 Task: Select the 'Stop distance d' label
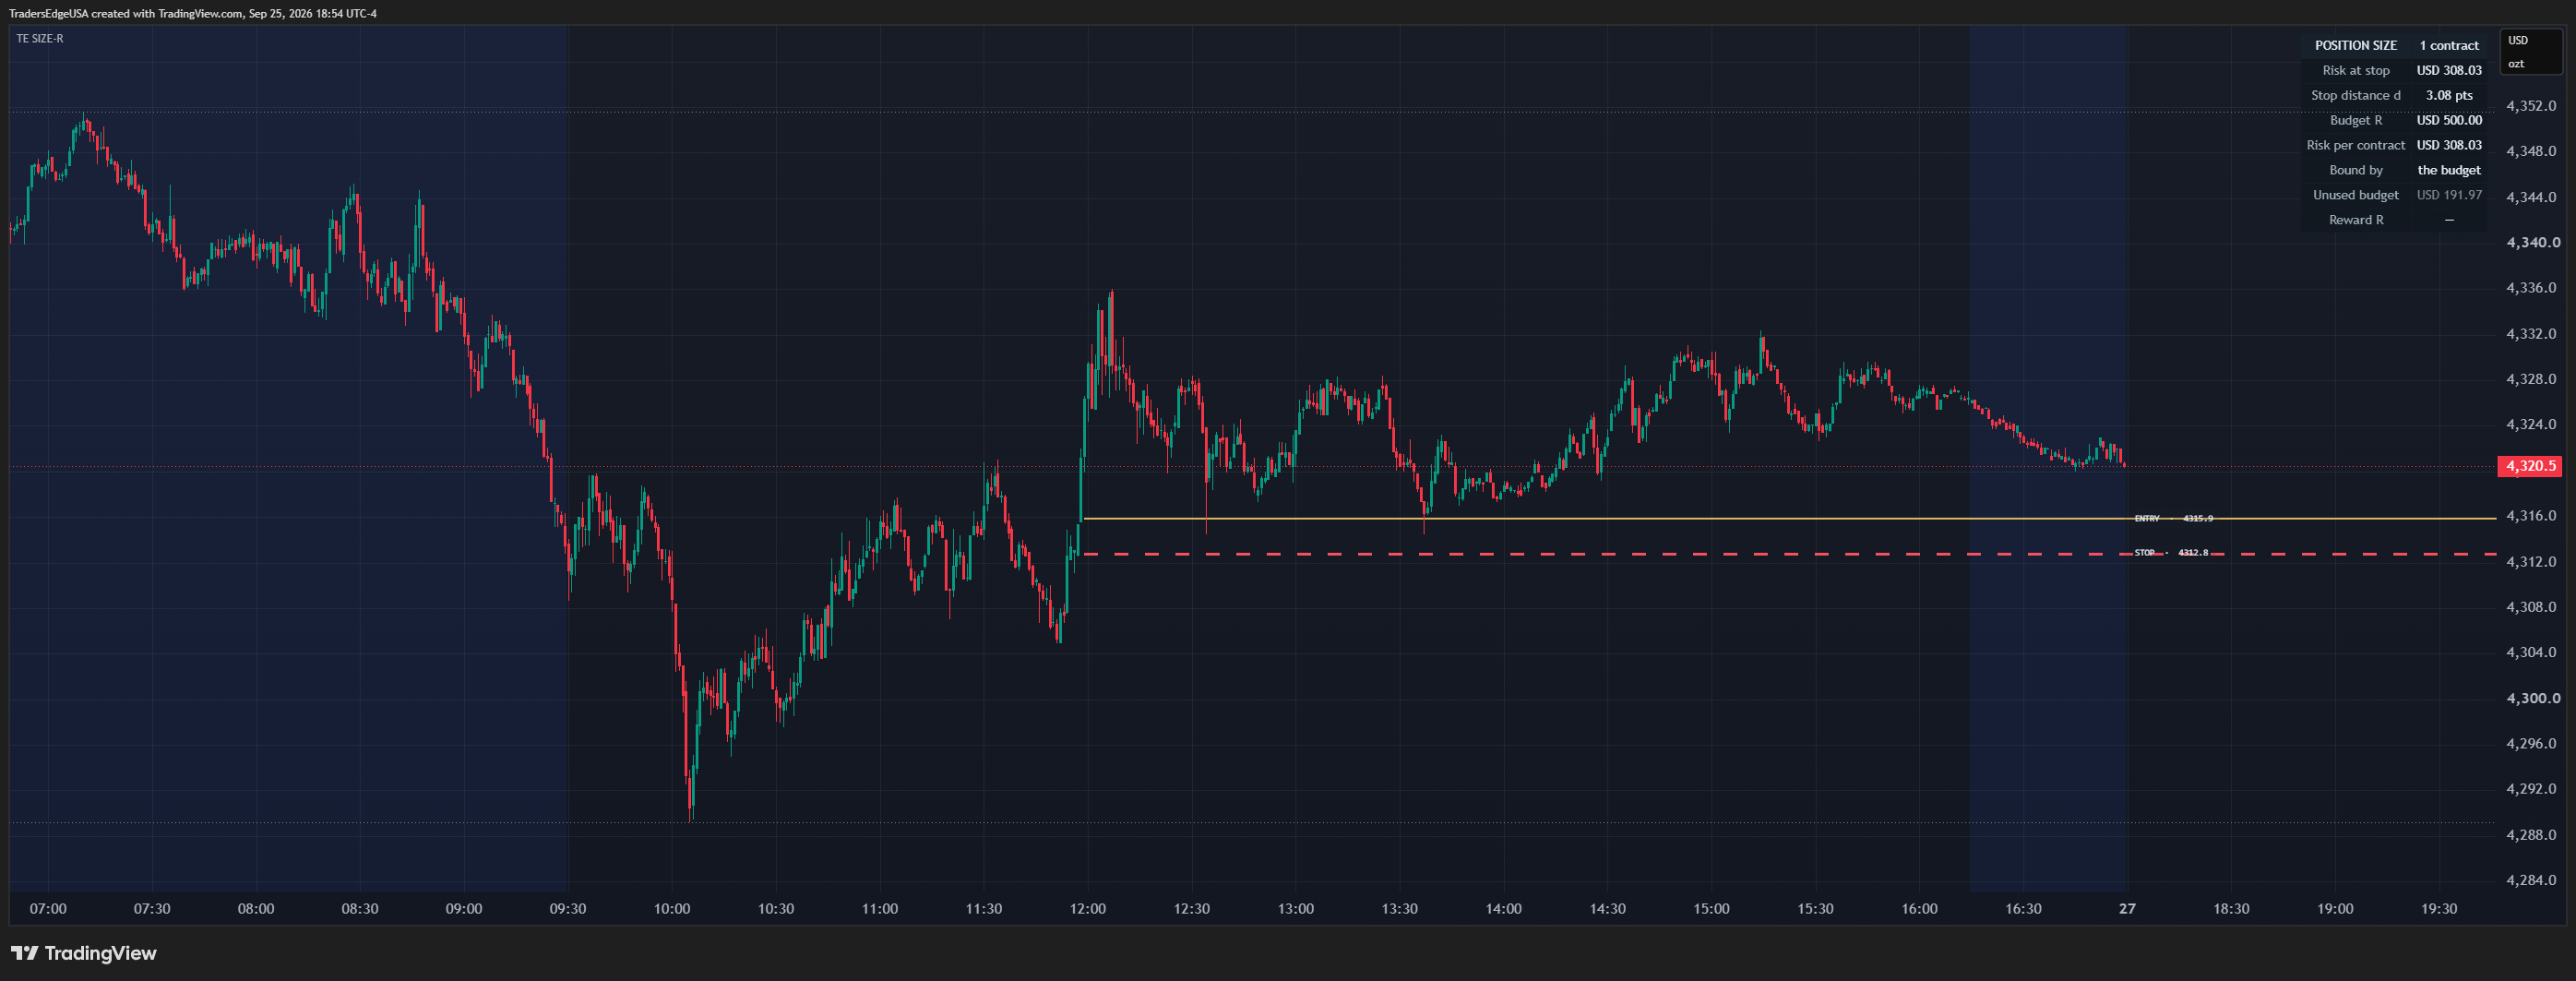coord(2355,96)
